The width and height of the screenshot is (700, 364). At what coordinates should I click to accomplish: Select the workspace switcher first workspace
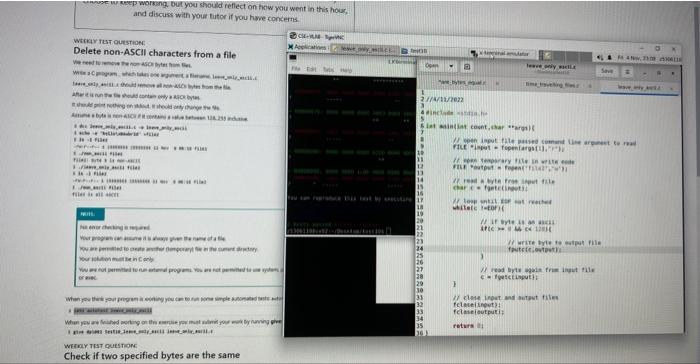[547, 55]
